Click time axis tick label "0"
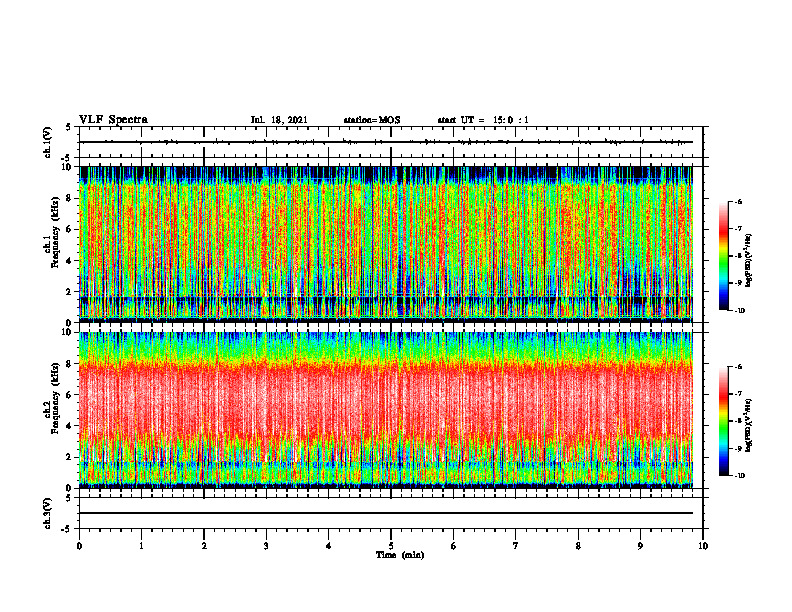Screen dimensions: 792x612 79,546
